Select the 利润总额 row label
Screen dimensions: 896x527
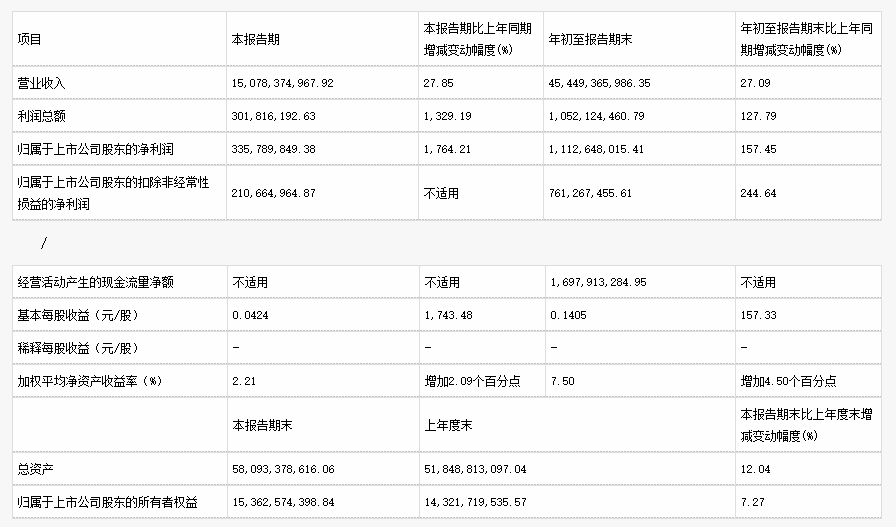coord(41,116)
